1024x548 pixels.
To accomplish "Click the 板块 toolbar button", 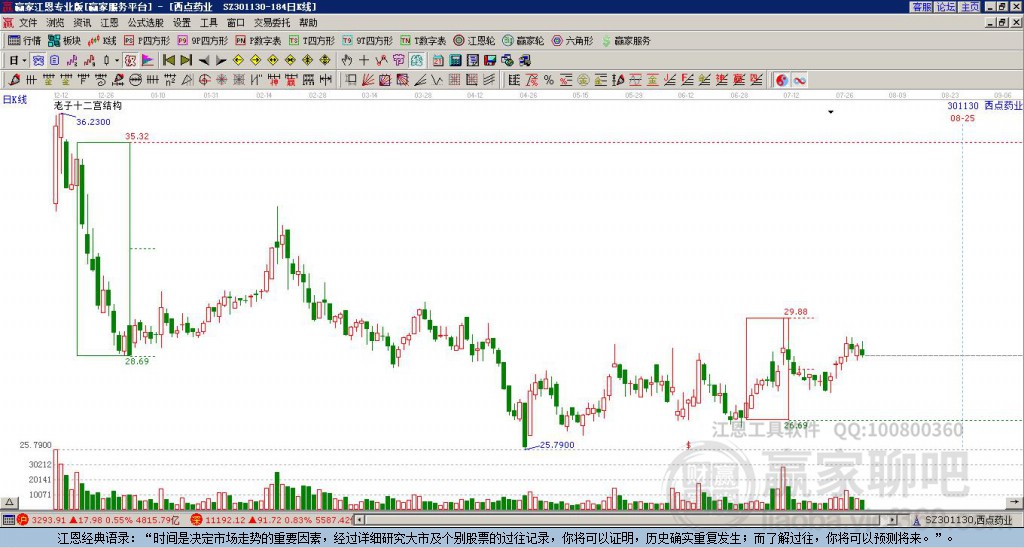I will coord(65,40).
